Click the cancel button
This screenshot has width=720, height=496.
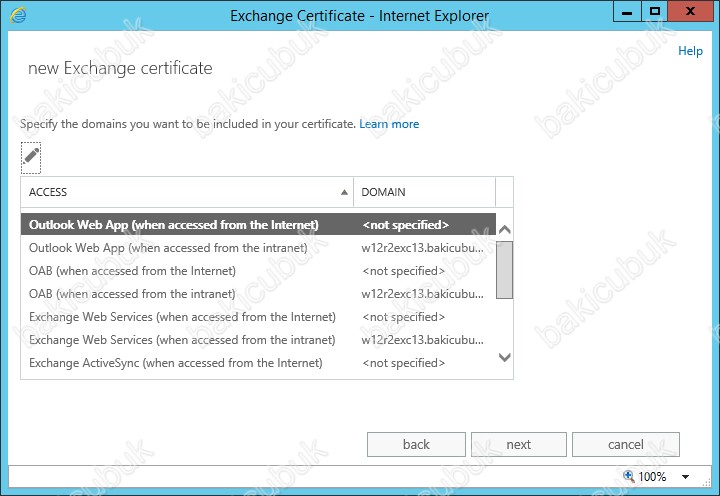click(625, 444)
